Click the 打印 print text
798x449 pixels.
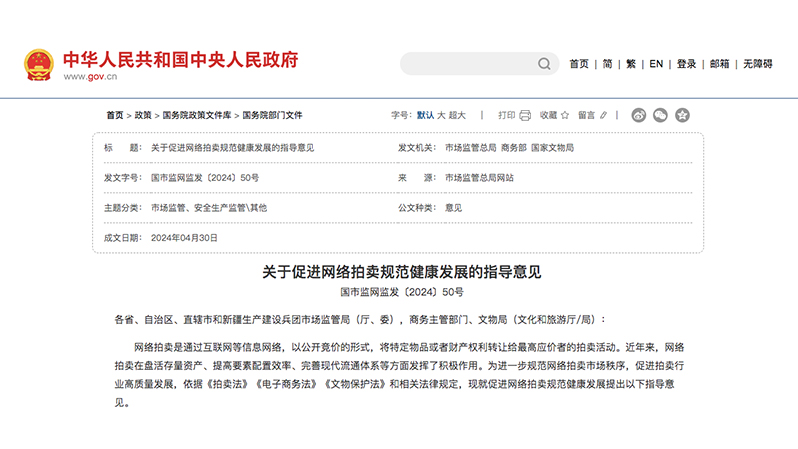pos(506,115)
